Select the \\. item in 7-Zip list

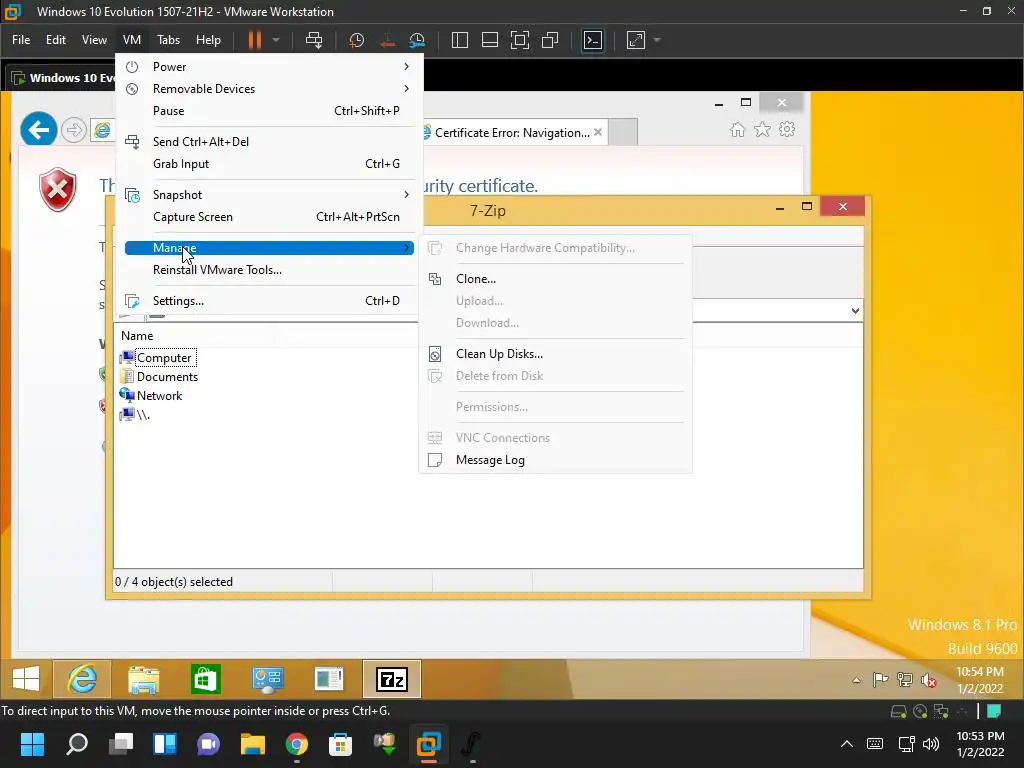135,415
